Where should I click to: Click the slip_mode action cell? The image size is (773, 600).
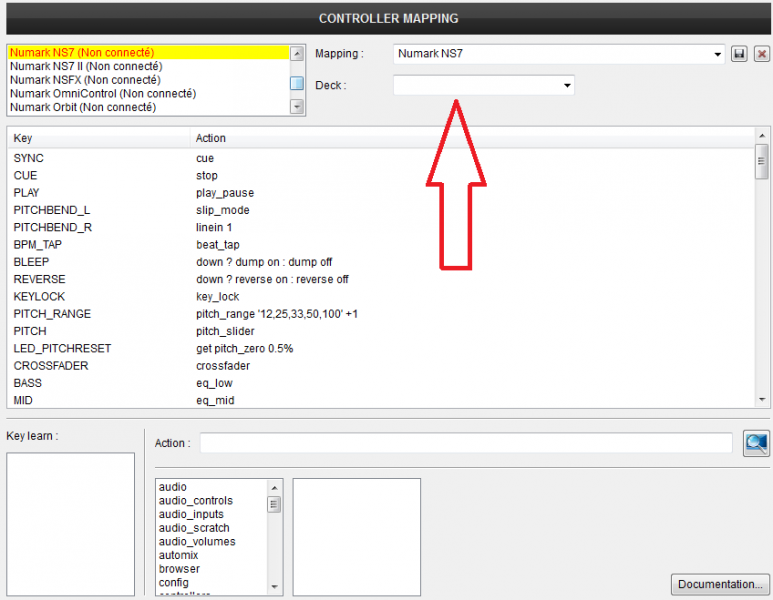point(223,210)
